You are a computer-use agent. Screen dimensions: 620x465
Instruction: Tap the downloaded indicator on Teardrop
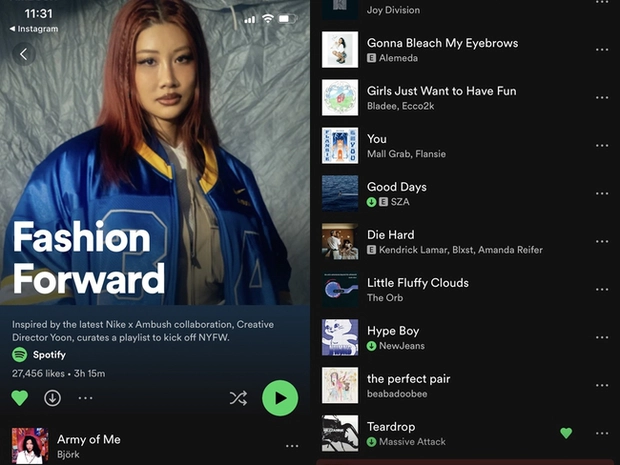point(371,442)
